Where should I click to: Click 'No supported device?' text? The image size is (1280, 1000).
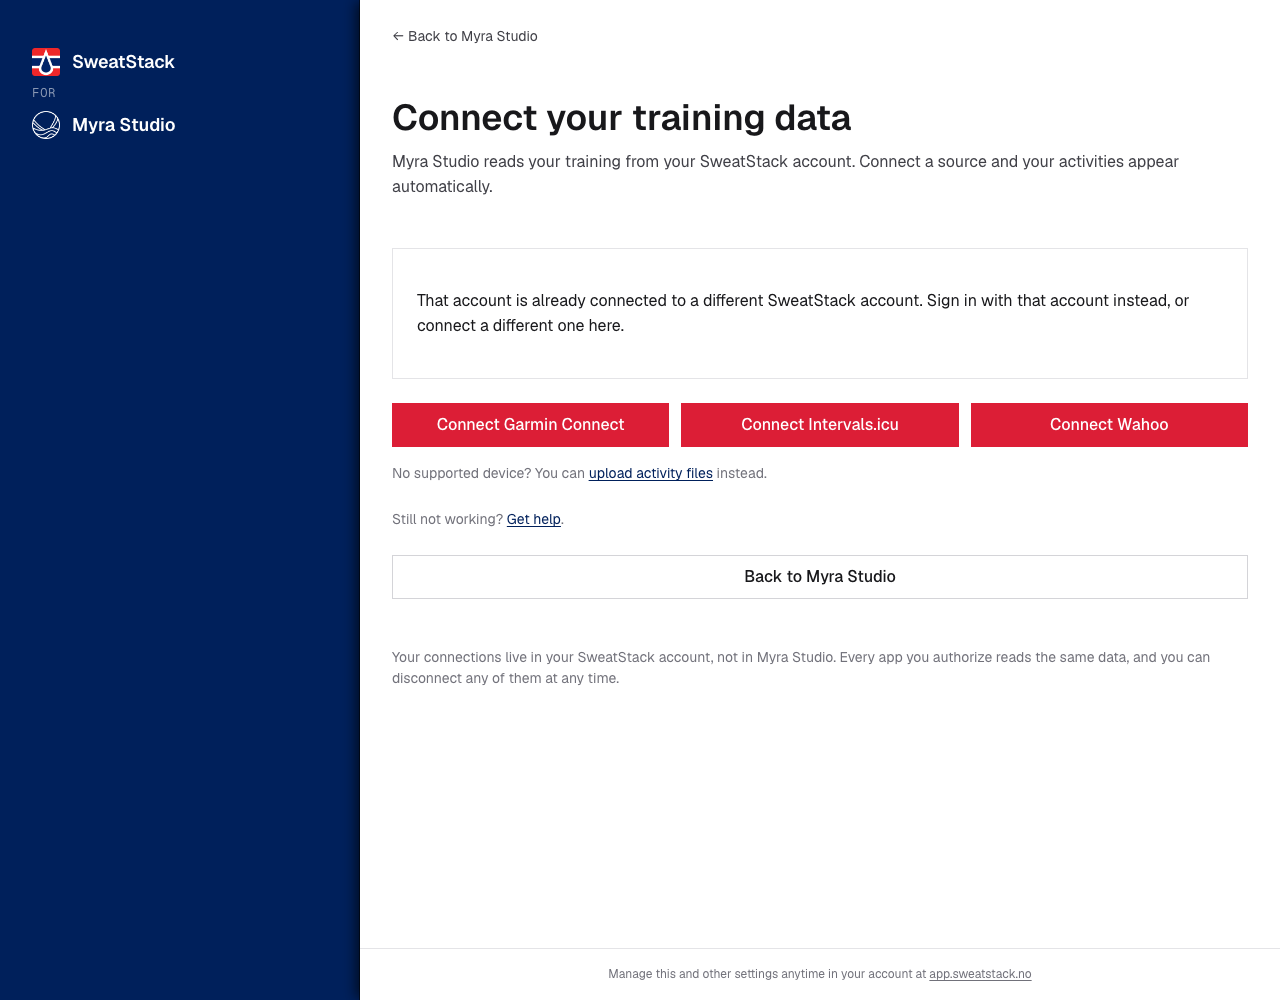(463, 473)
